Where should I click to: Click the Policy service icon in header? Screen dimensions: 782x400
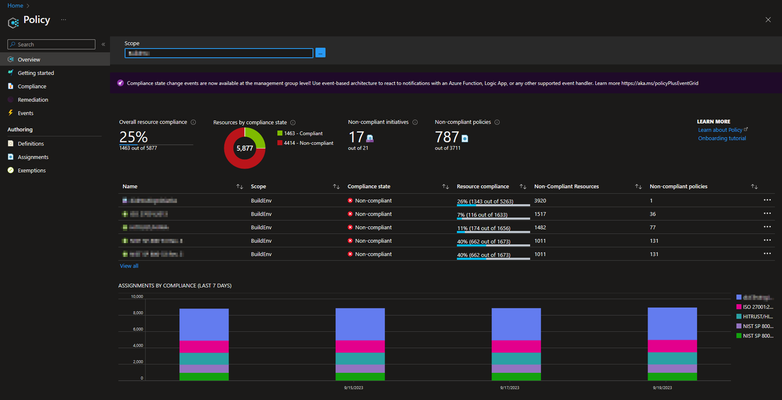[x=13, y=22]
